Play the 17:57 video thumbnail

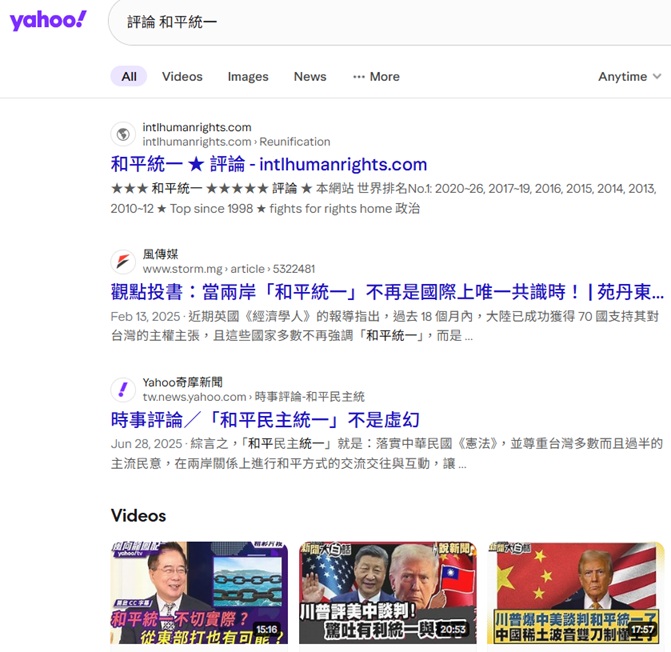coord(575,593)
